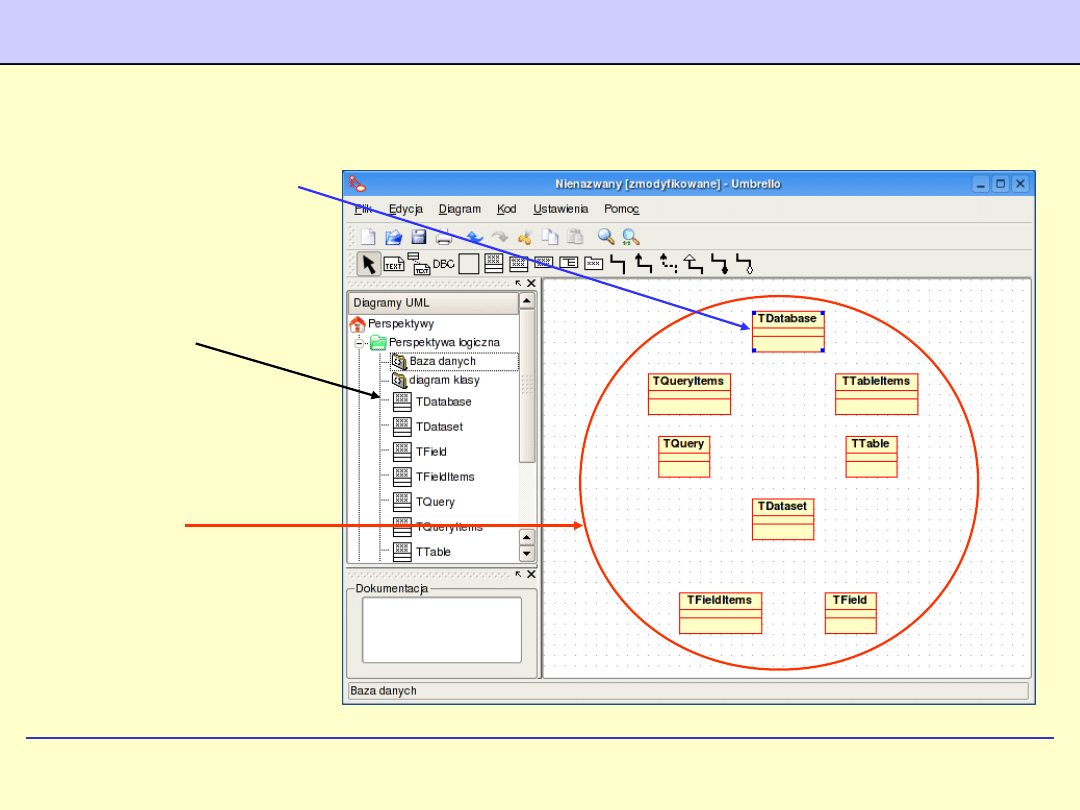Viewport: 1080px width, 810px height.
Task: Select the TEXT label tool icon
Action: (x=394, y=264)
